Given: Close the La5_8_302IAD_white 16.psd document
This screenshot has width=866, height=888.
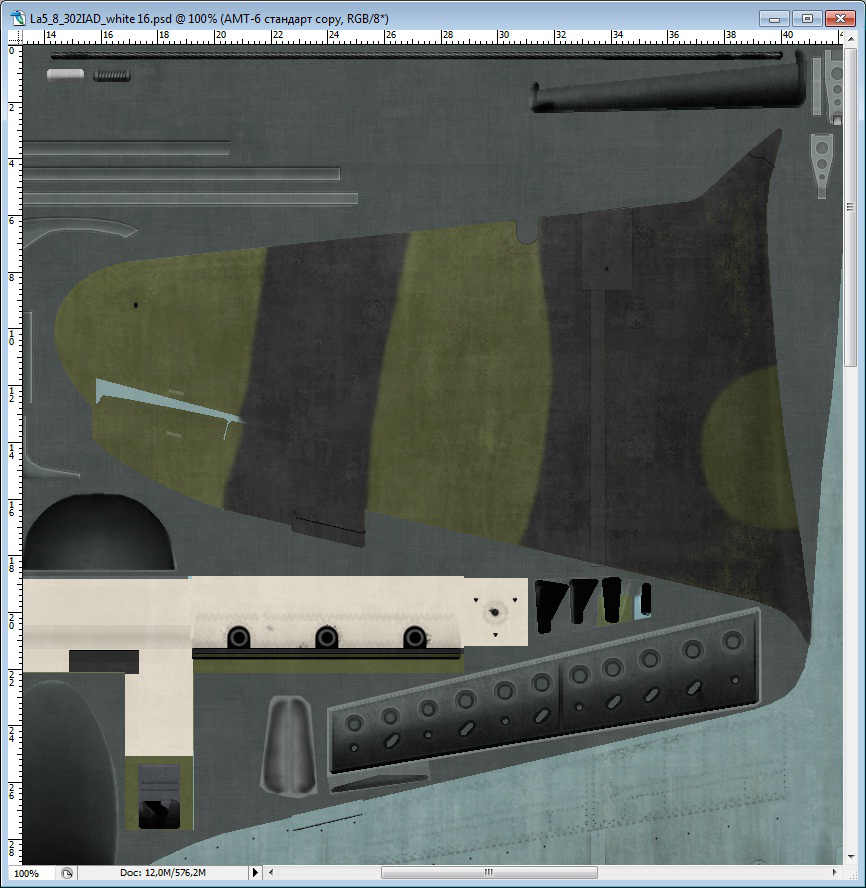Looking at the screenshot, I should tap(841, 19).
